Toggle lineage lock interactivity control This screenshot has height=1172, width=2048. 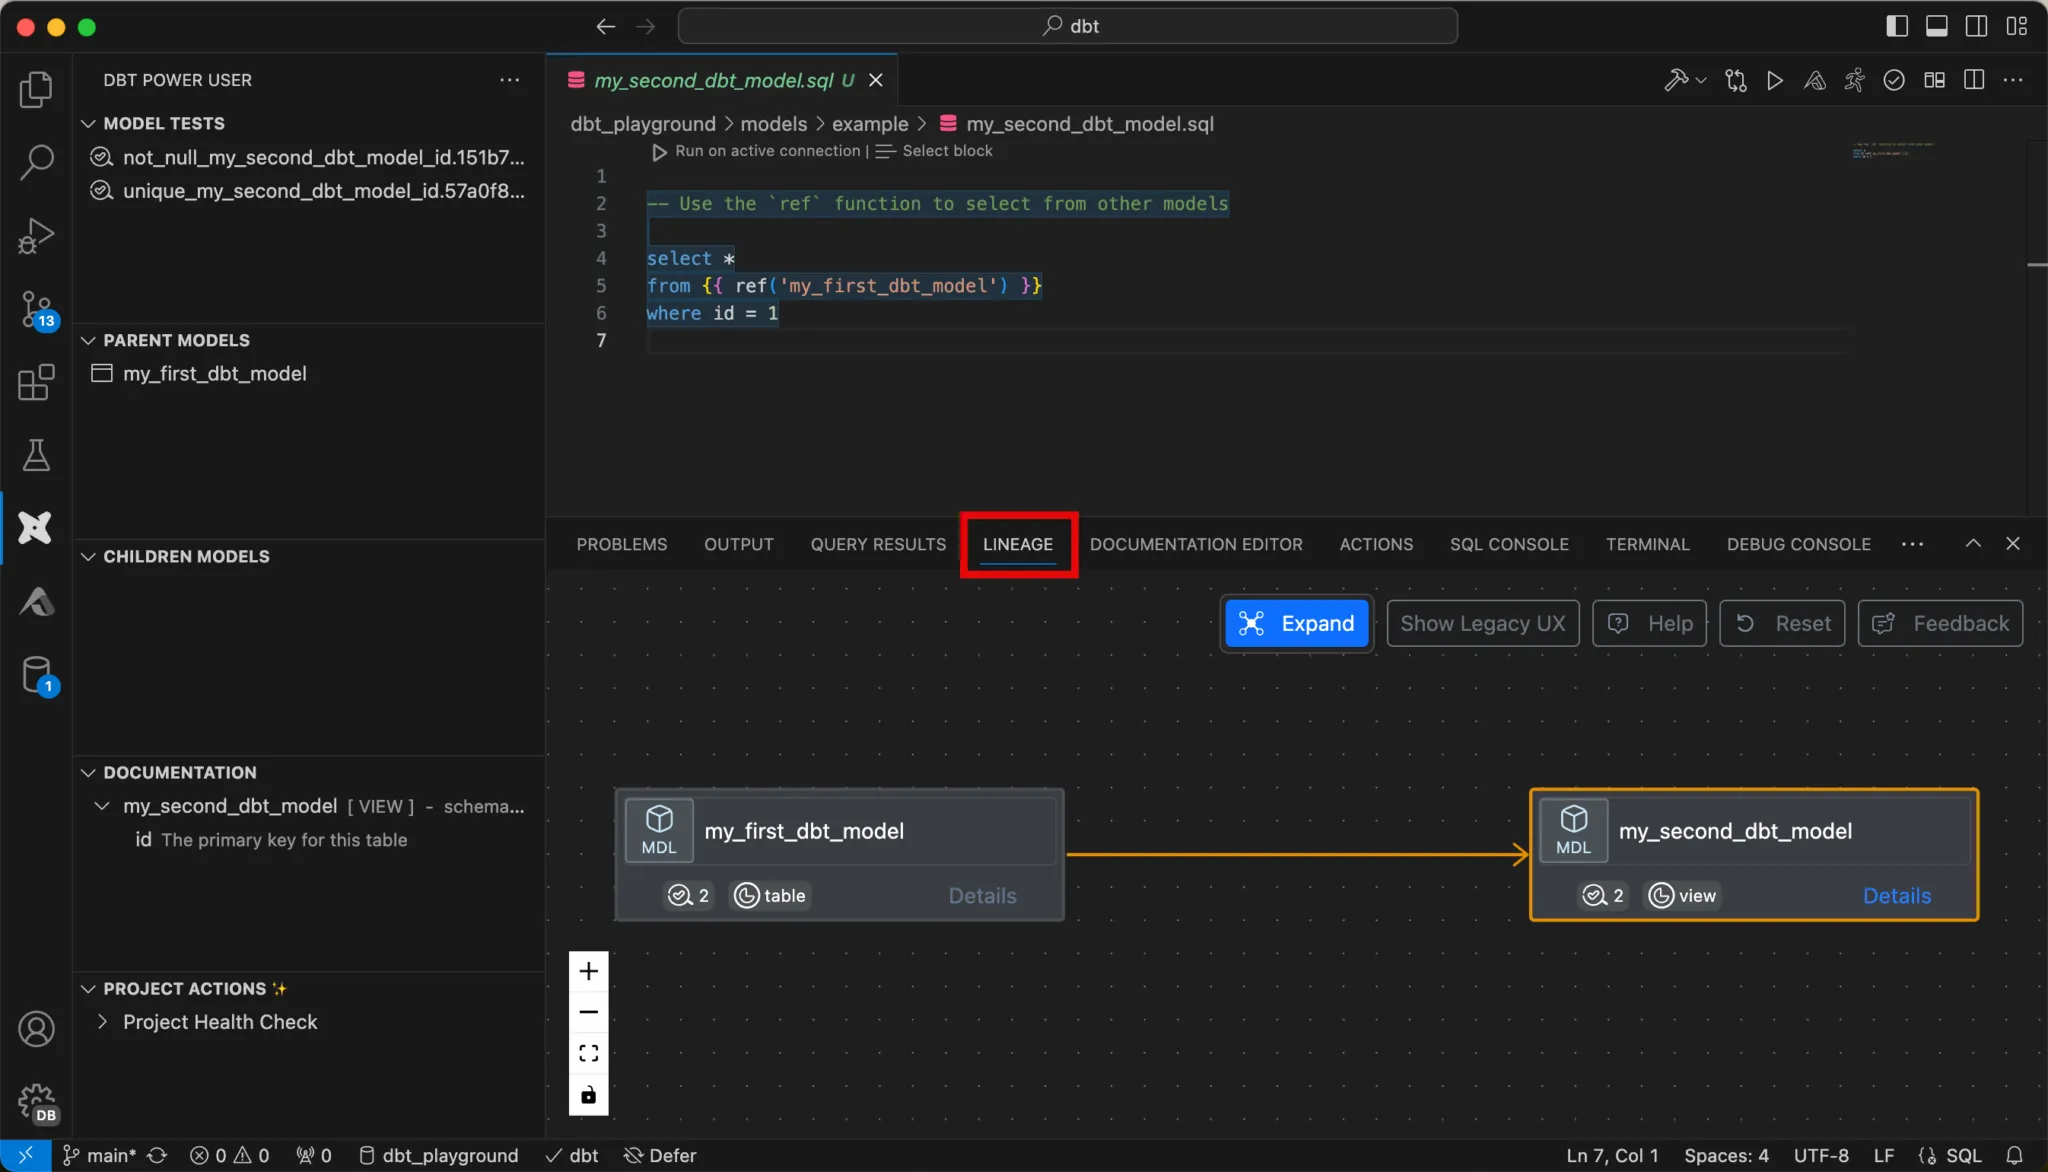588,1094
